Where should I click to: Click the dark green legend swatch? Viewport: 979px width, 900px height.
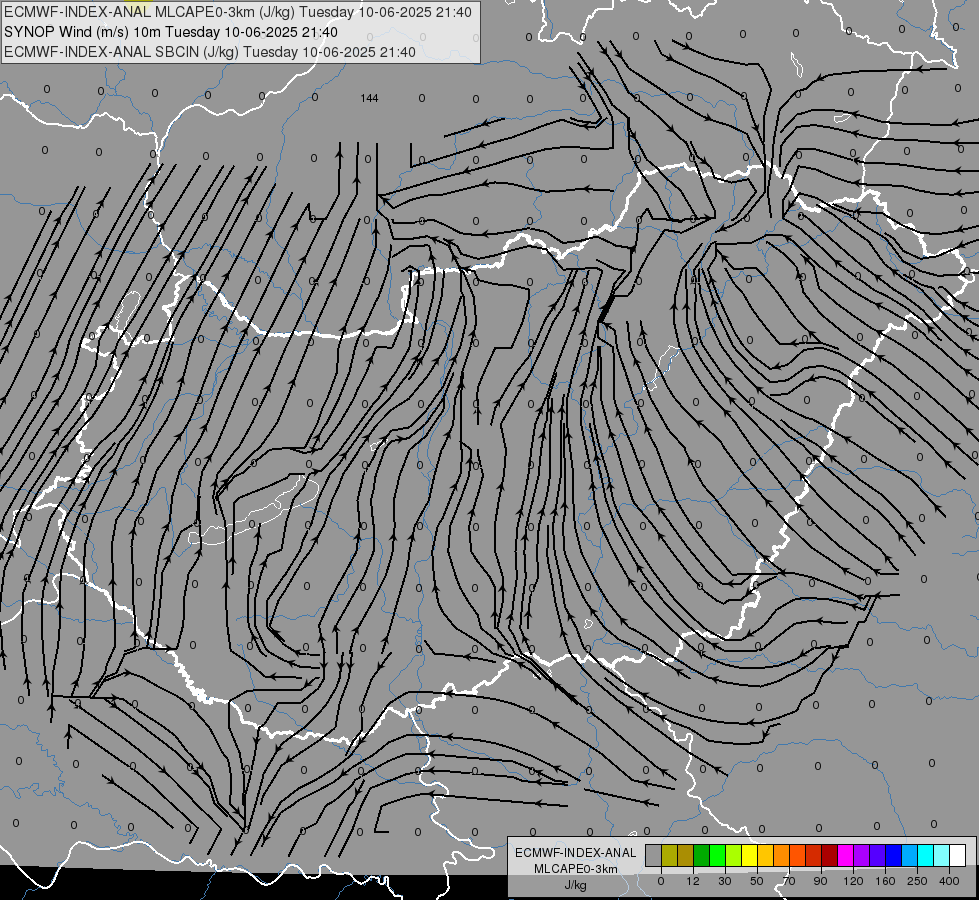coord(702,855)
